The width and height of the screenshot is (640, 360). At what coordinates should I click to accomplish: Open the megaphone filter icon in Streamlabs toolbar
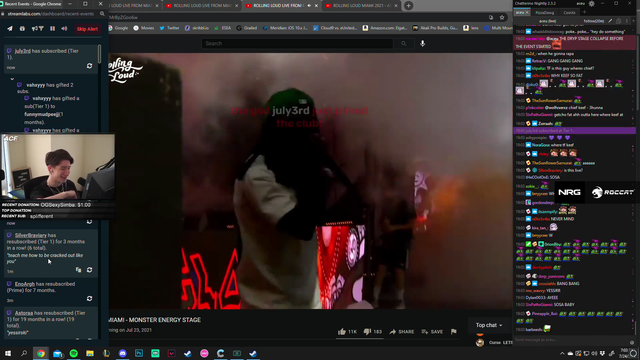coord(38,29)
